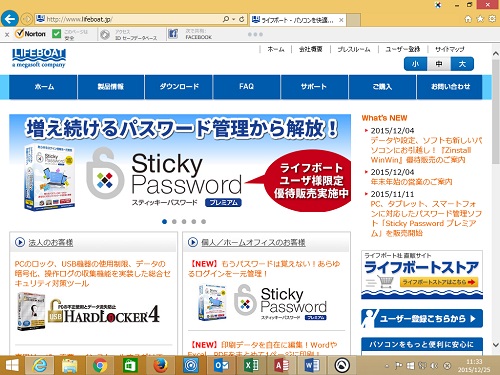Open the Favorites star icon
The width and height of the screenshot is (500, 375).
[x=480, y=19]
